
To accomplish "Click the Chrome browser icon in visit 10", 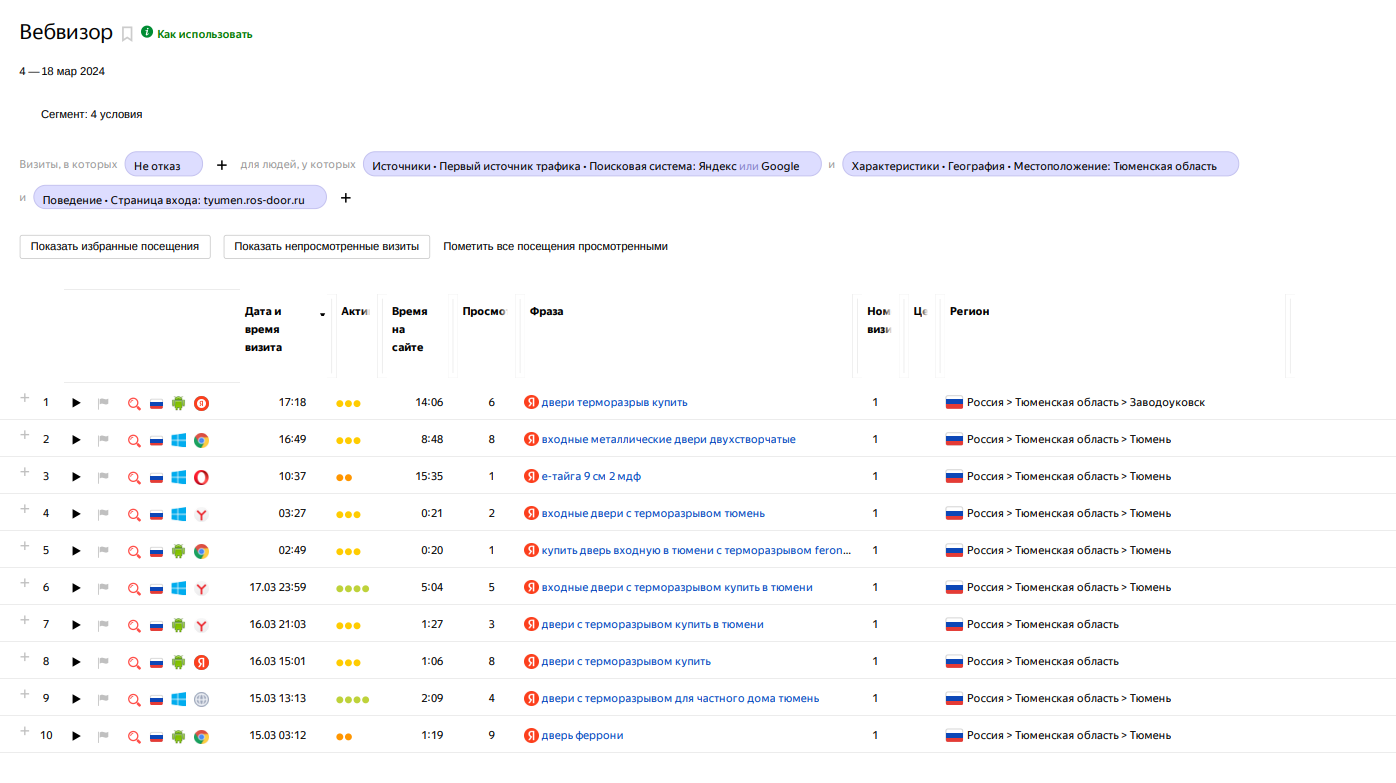I will (x=201, y=736).
